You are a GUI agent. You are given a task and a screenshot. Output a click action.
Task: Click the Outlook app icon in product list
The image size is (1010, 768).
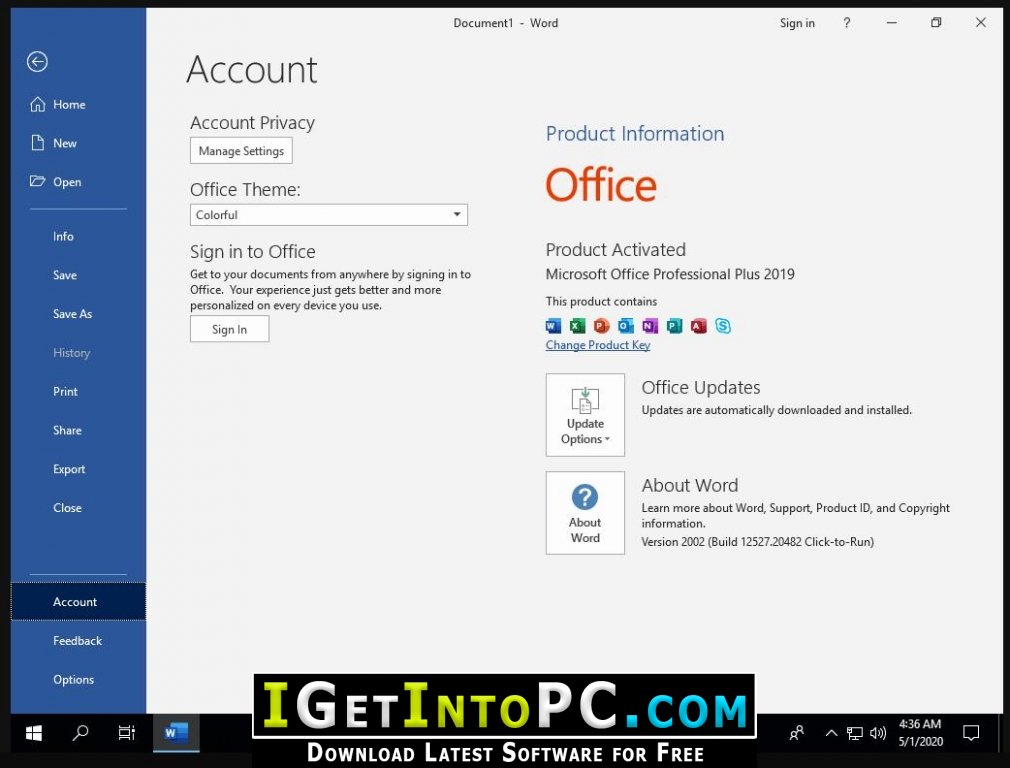point(625,326)
